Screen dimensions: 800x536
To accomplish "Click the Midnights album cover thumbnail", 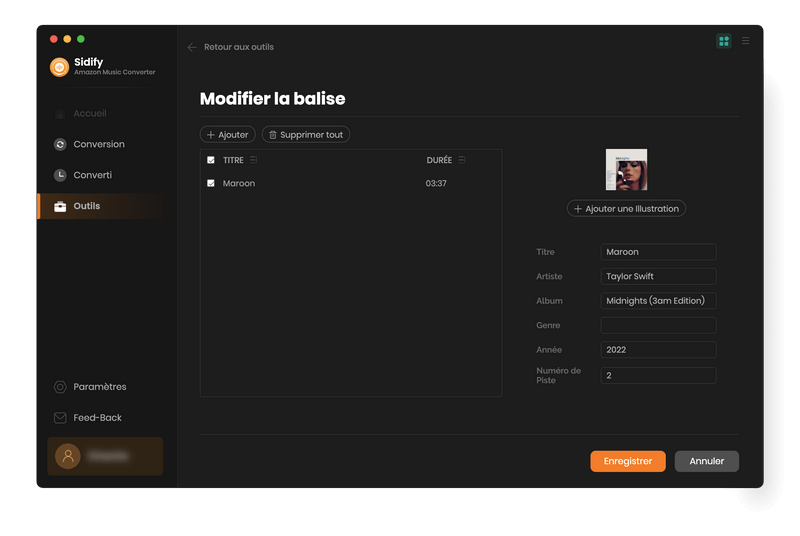I will pos(626,170).
